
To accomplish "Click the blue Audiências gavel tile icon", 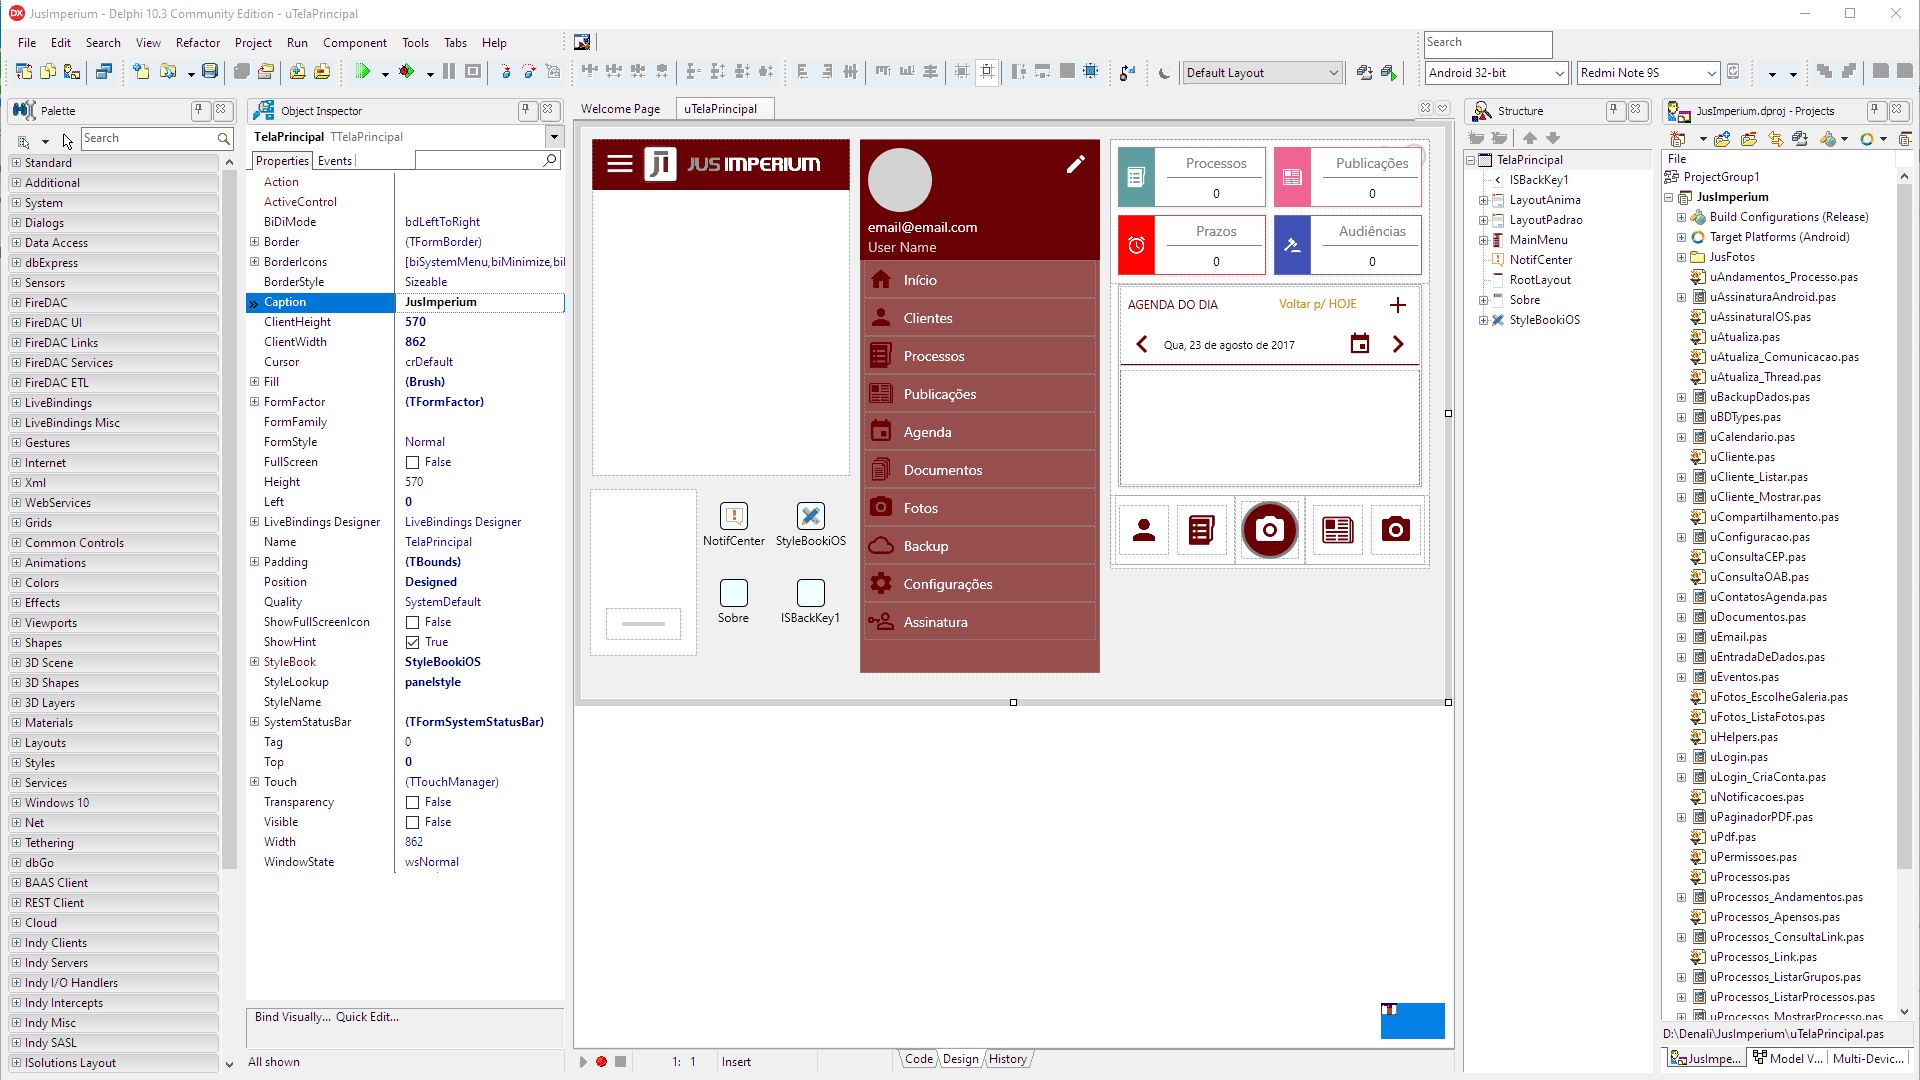I will pyautogui.click(x=1292, y=245).
